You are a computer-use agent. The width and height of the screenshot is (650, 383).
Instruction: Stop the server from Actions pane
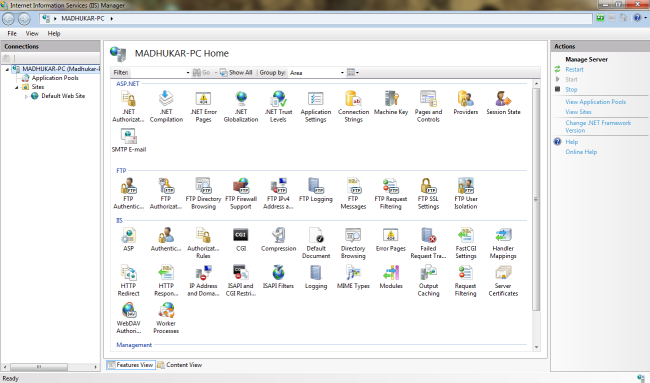tap(571, 90)
